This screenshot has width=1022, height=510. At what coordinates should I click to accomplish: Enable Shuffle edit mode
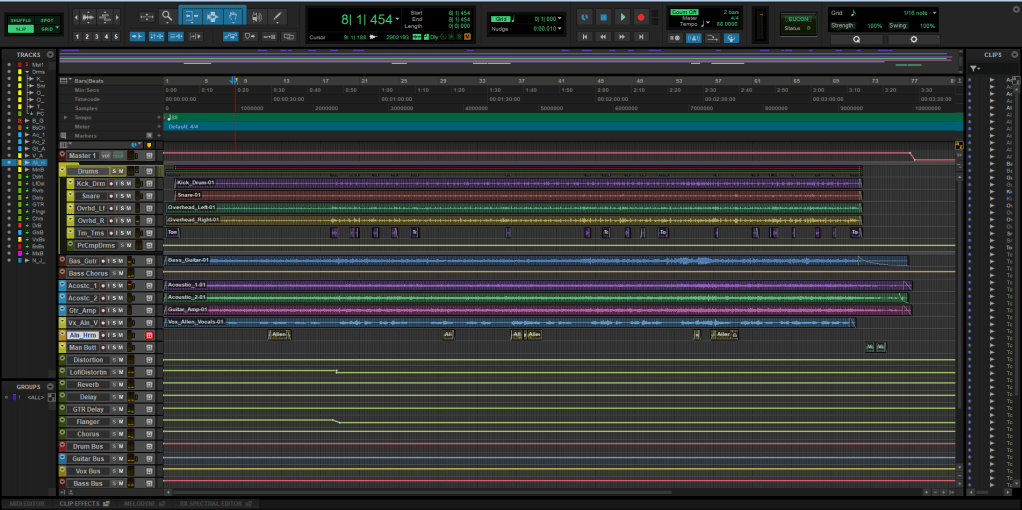21,20
